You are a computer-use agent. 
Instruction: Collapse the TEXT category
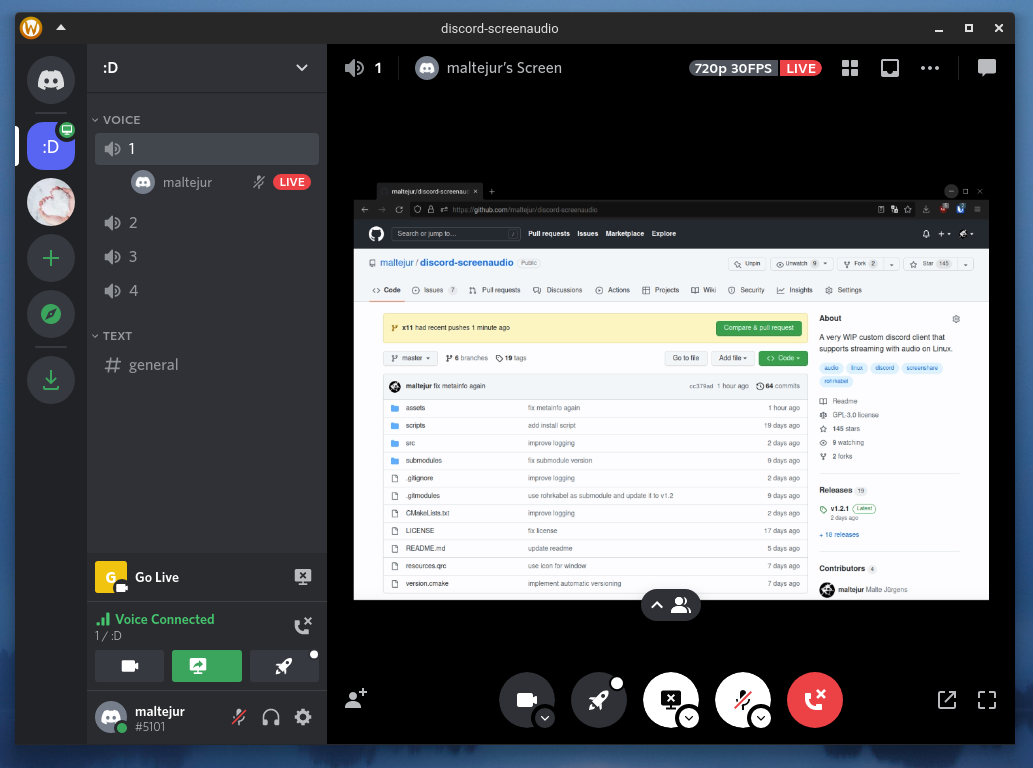click(x=112, y=336)
